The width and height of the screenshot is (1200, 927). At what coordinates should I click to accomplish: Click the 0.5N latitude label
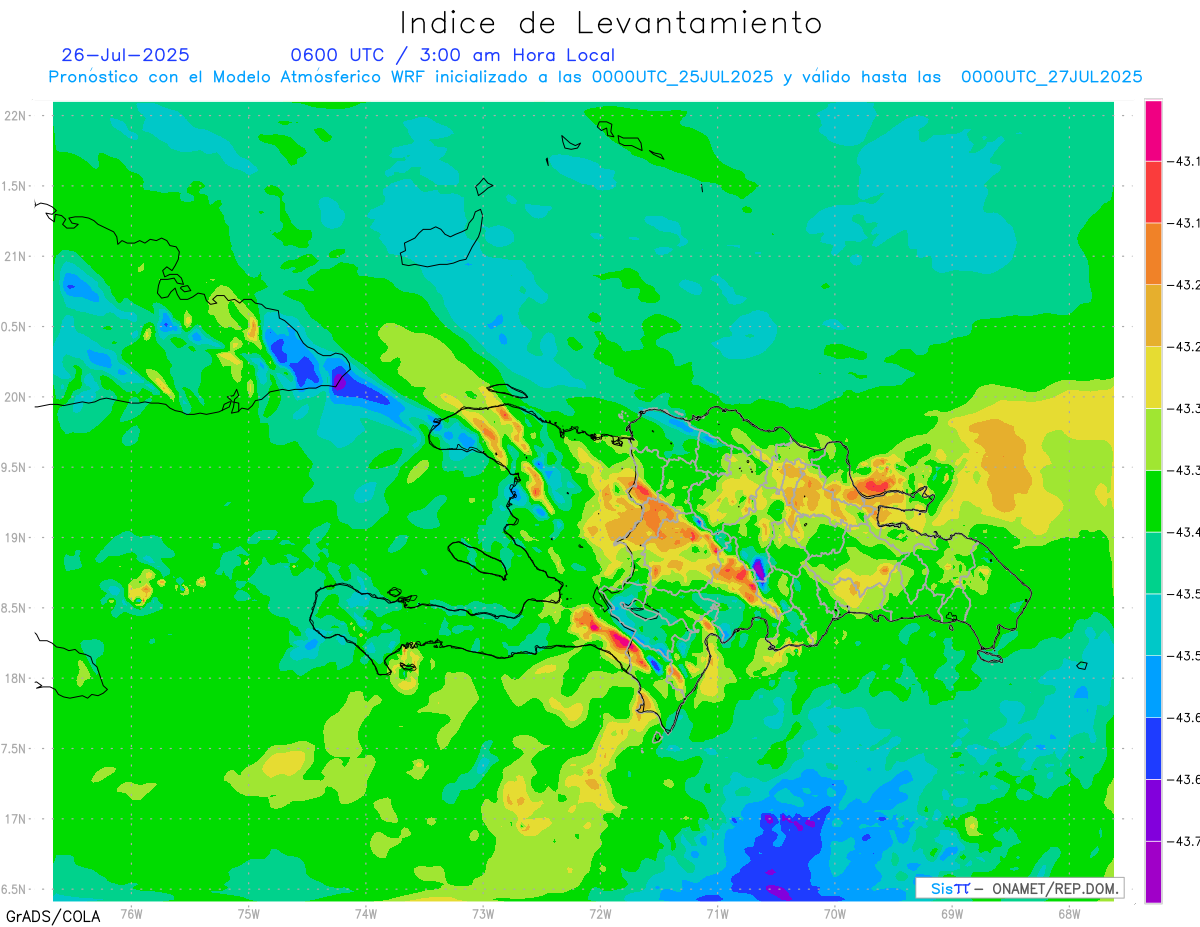tap(13, 327)
